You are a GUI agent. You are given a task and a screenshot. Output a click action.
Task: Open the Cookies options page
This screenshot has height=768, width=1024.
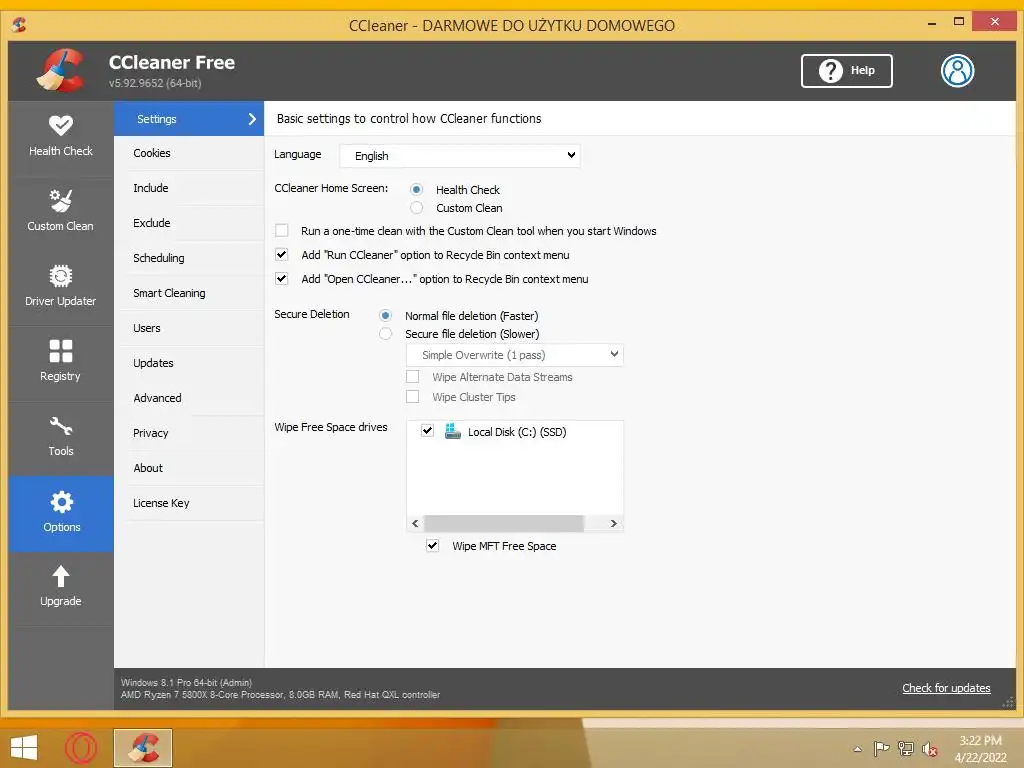(x=189, y=153)
